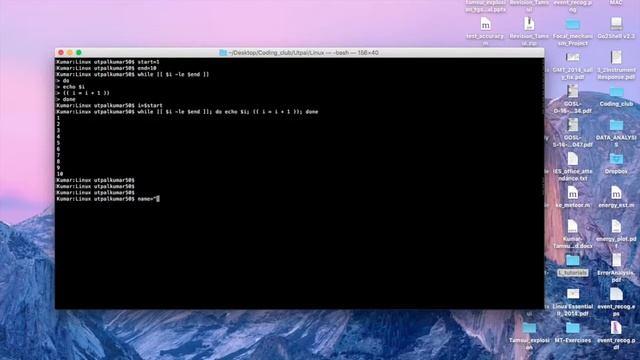Screen dimensions: 640x360
Task: Select the event_recog.eps file icon
Action: coord(616,294)
